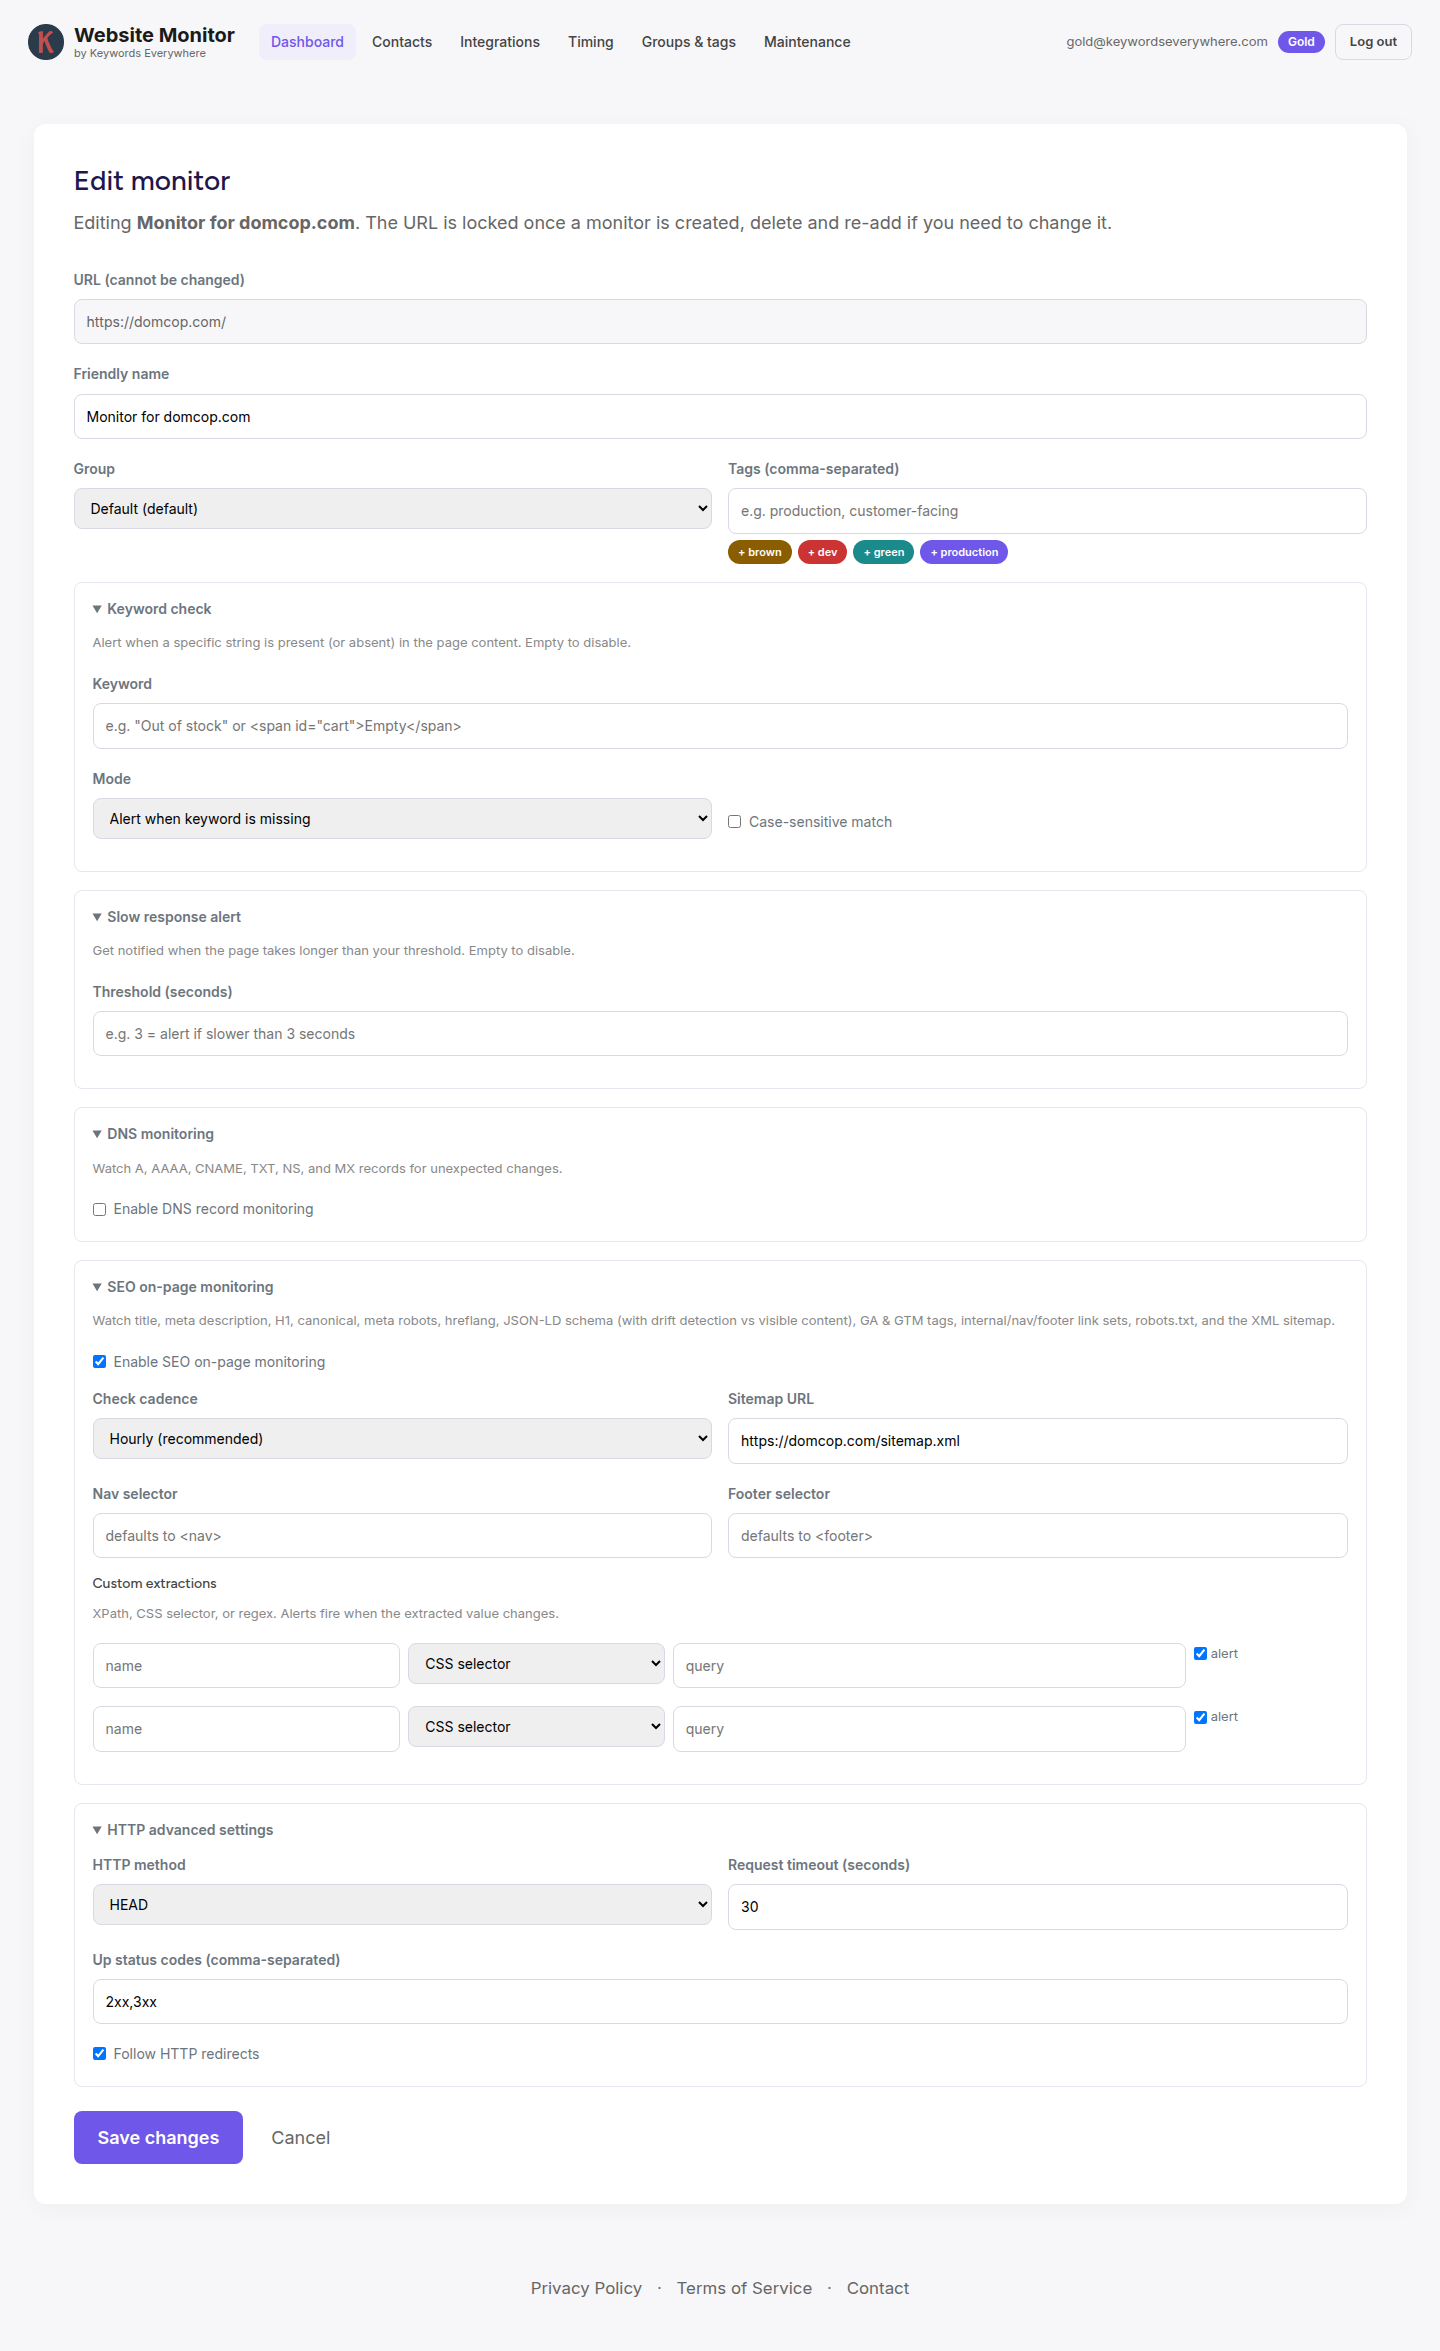Click the Website Monitor K logo
The image size is (1440, 2351).
click(x=46, y=42)
